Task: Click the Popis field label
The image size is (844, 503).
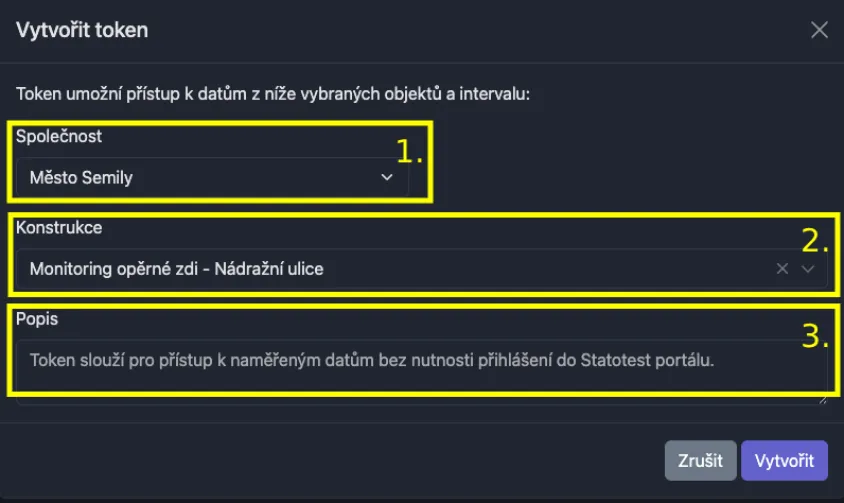Action: point(36,318)
